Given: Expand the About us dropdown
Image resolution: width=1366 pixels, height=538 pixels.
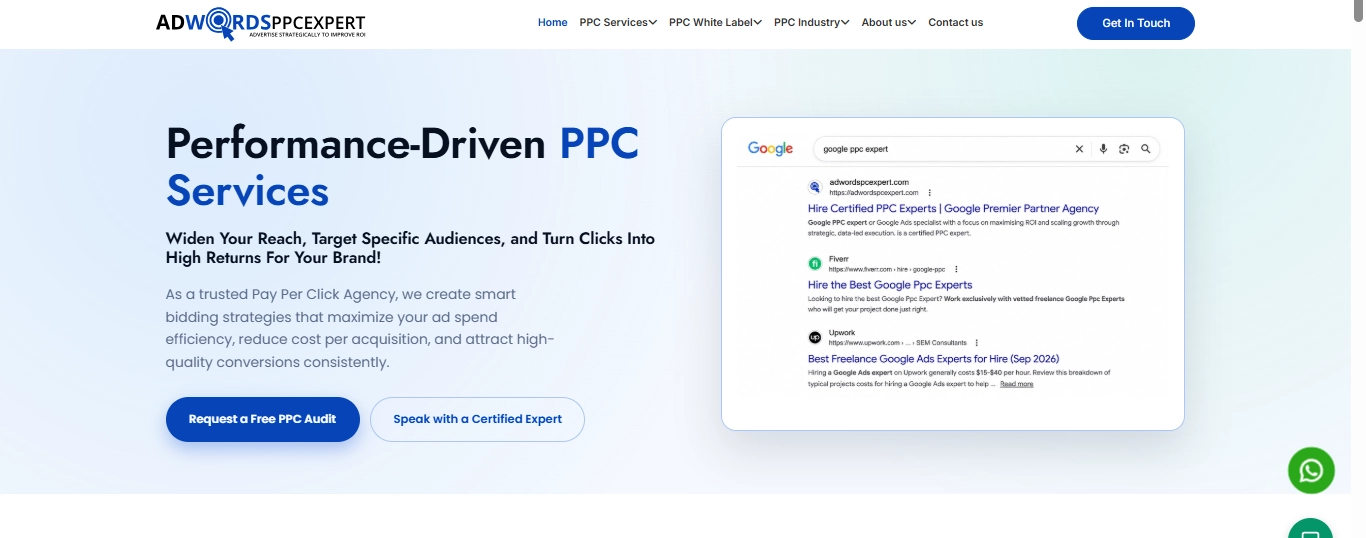Looking at the screenshot, I should pyautogui.click(x=888, y=22).
